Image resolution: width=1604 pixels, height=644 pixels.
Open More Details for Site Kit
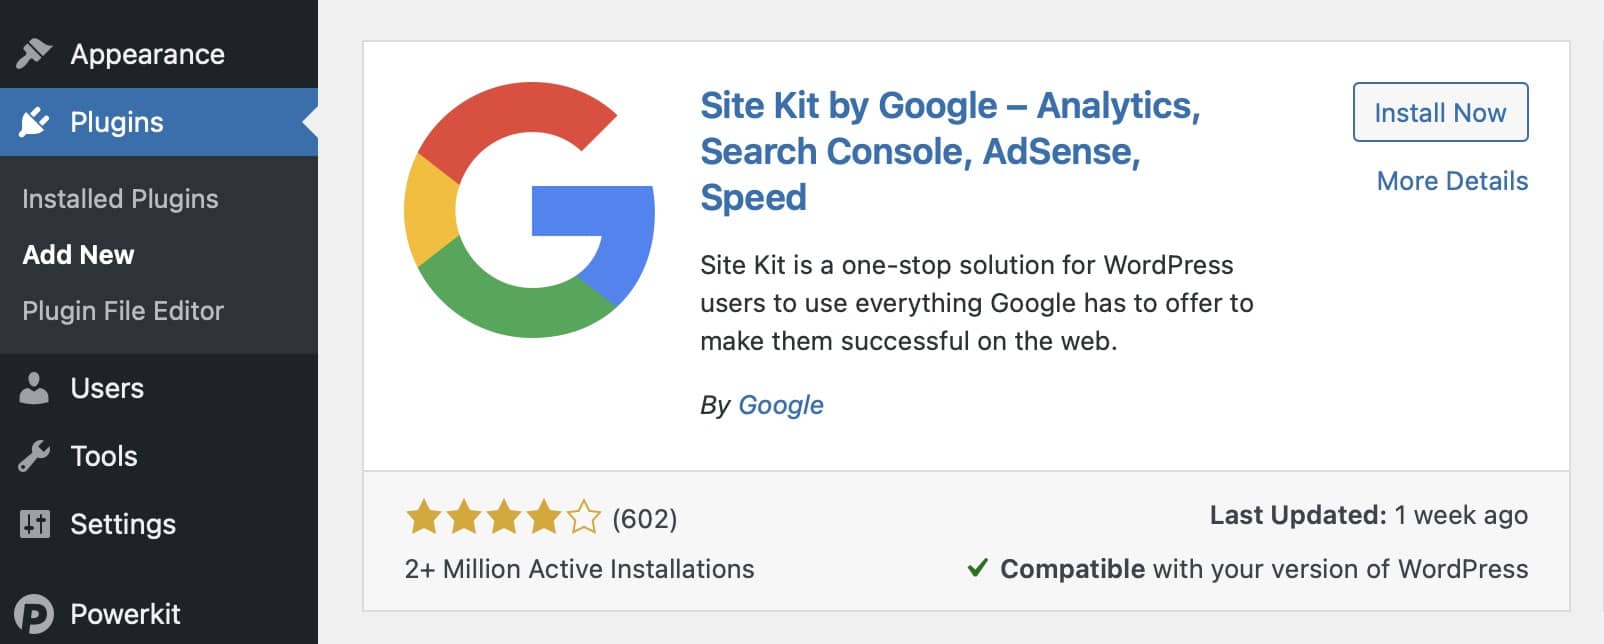pos(1451,181)
